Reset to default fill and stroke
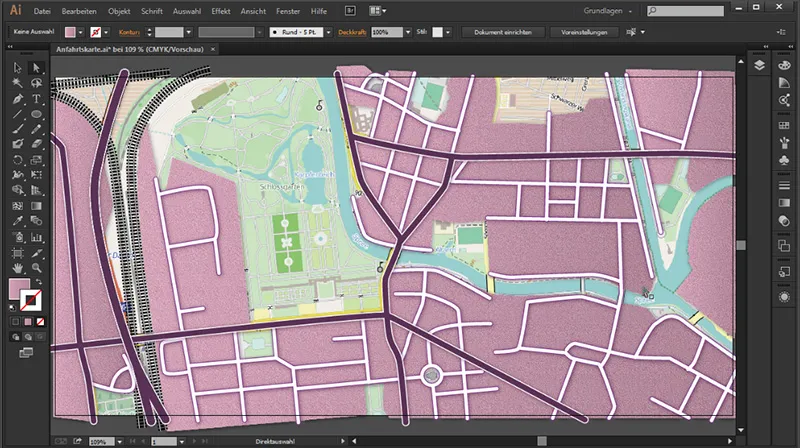 tap(13, 308)
